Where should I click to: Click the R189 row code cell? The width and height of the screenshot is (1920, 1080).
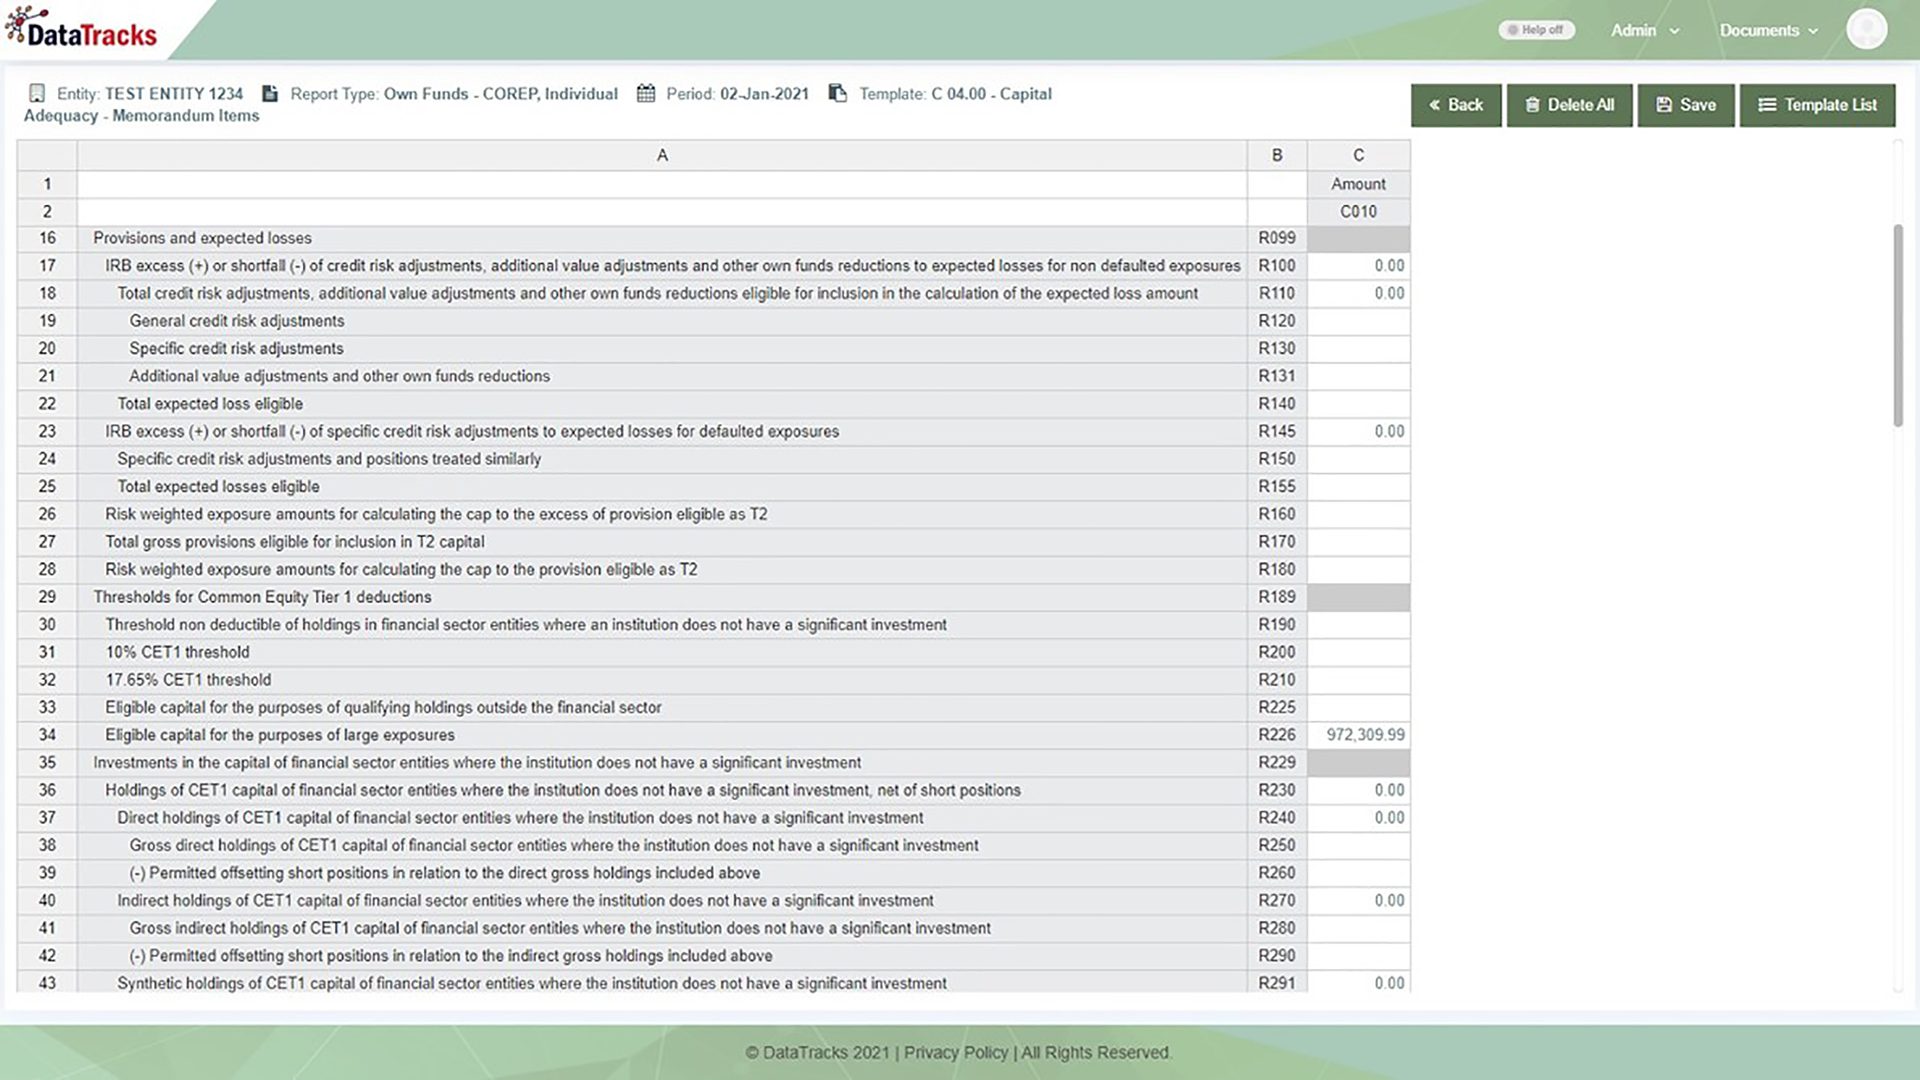1277,597
